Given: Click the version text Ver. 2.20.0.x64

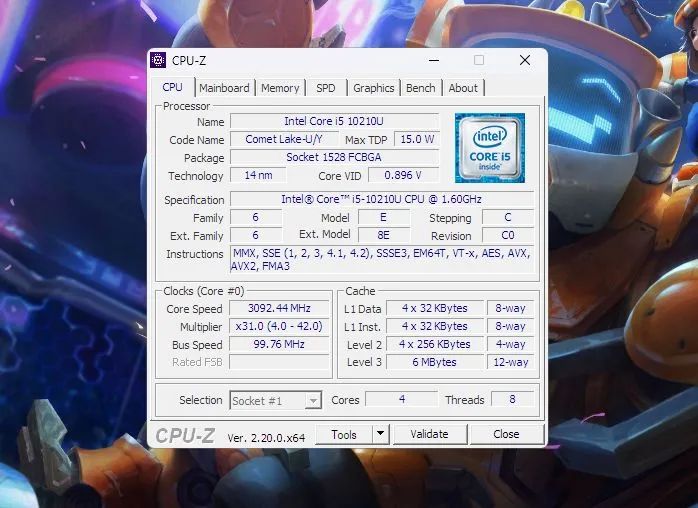Looking at the screenshot, I should 266,438.
